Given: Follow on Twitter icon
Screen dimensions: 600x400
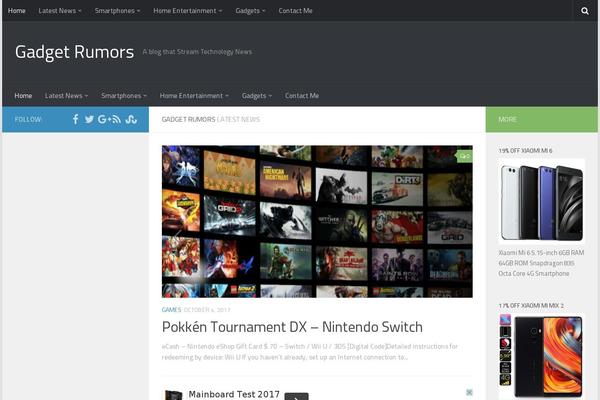Looking at the screenshot, I should coord(90,119).
